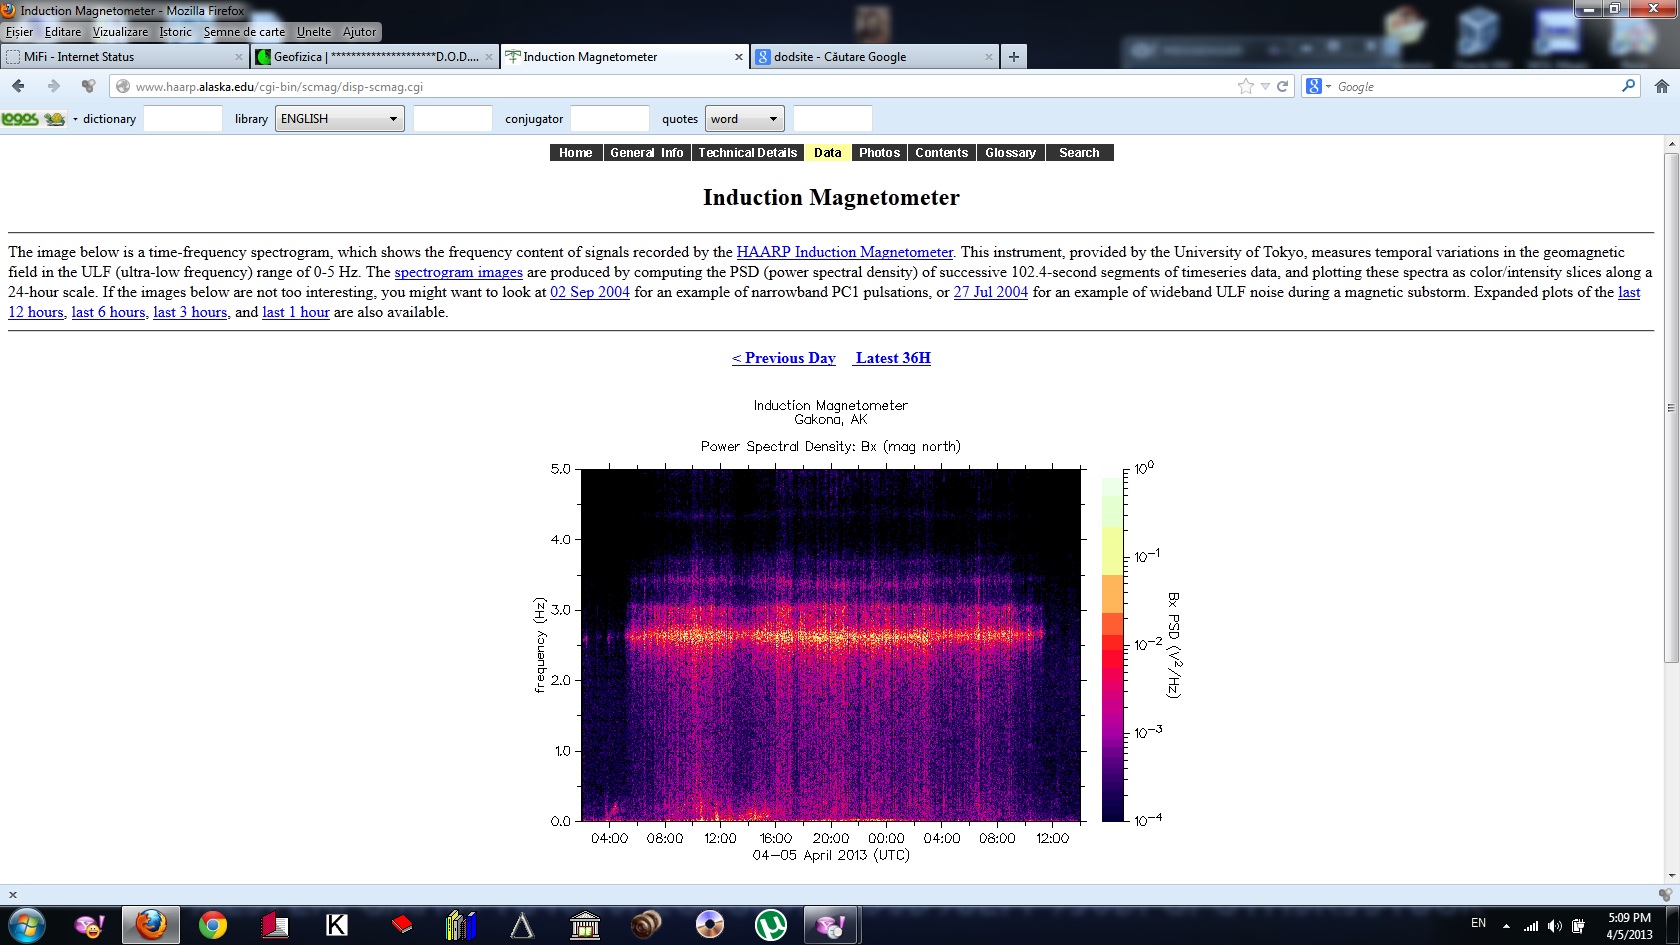Open the Fișier menu

pyautogui.click(x=19, y=32)
